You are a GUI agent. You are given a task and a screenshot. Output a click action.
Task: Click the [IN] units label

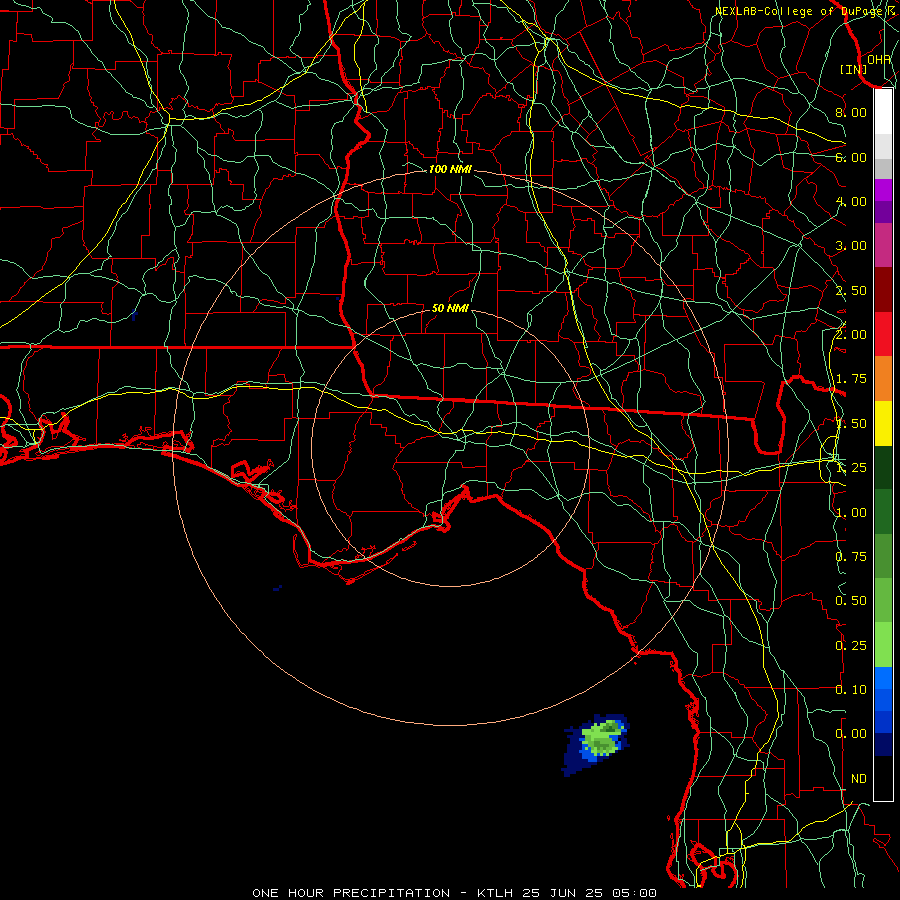854,69
